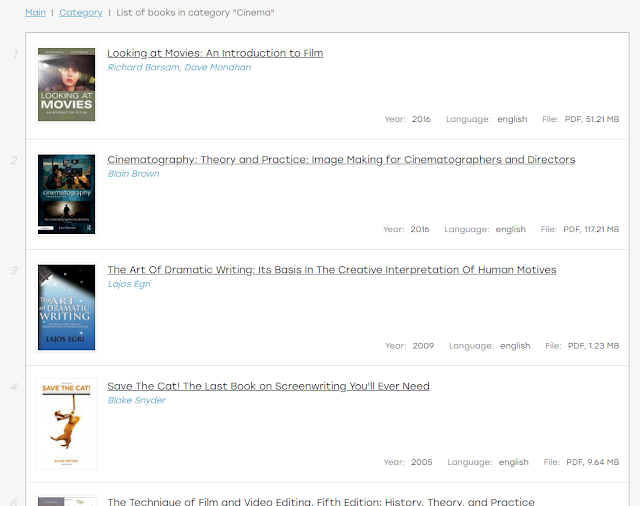Open author Richard Barsam, Dave Monahan link
This screenshot has width=640, height=506.
coord(179,67)
